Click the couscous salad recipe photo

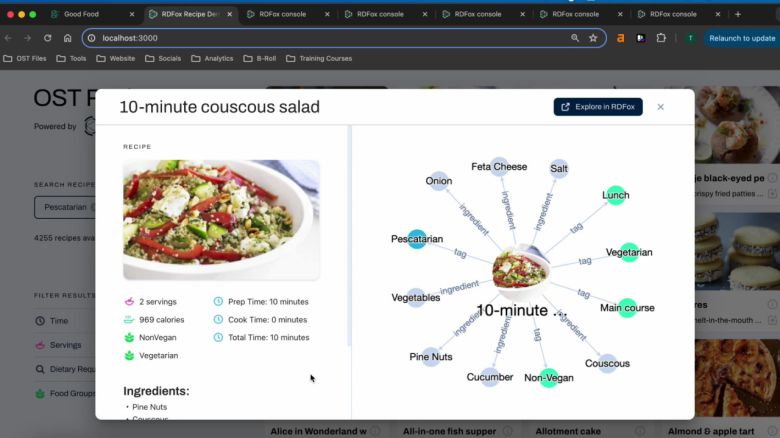(221, 219)
